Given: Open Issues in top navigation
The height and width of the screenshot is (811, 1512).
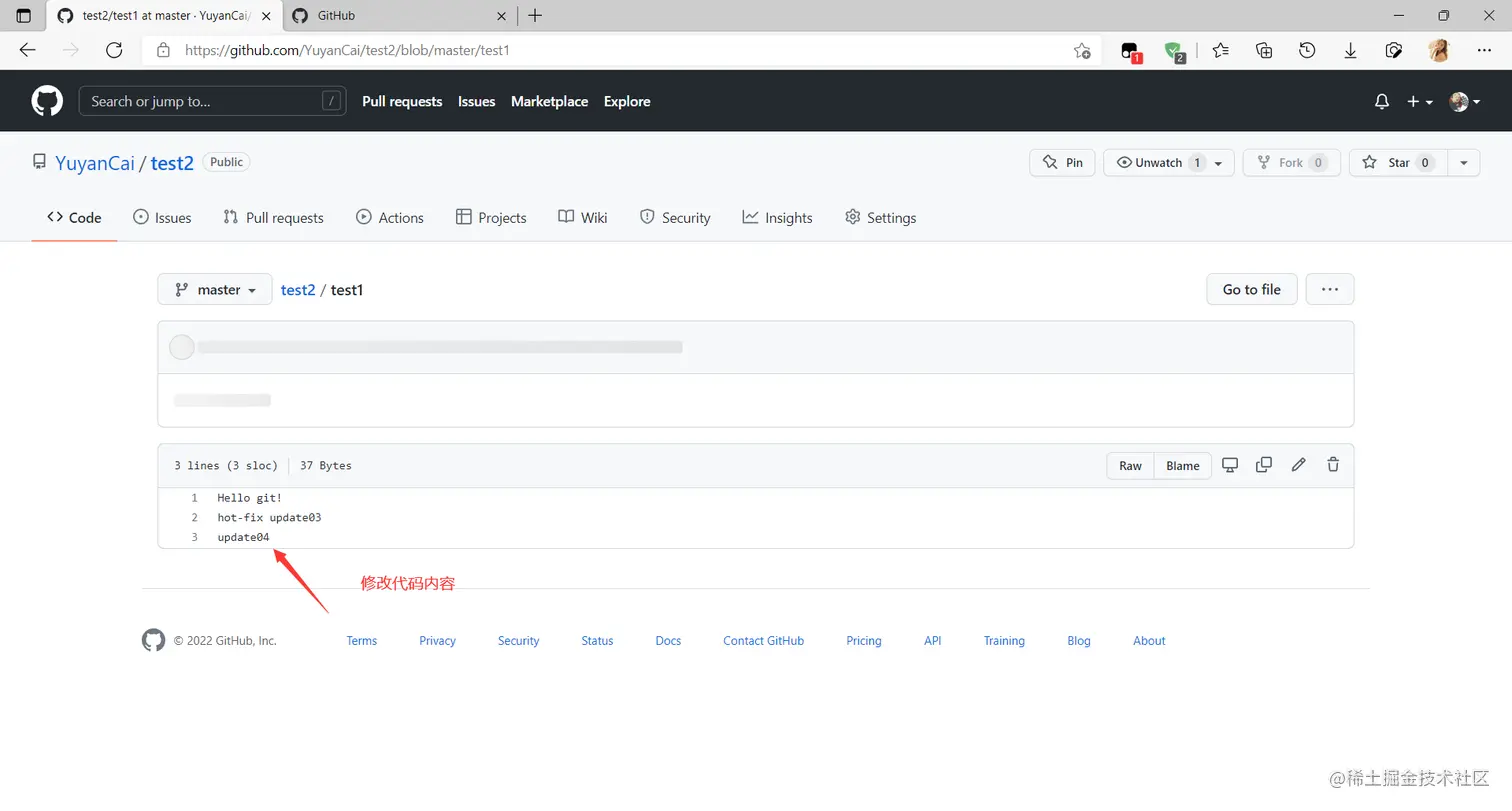Looking at the screenshot, I should pyautogui.click(x=477, y=101).
